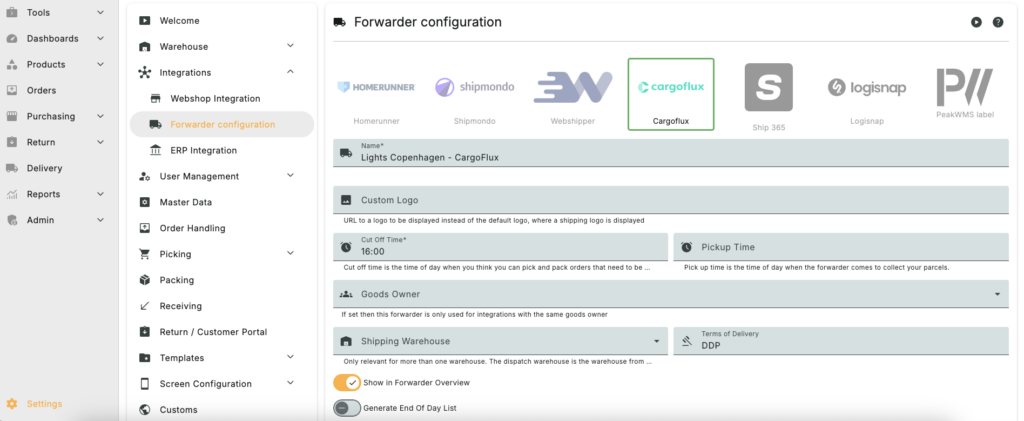The height and width of the screenshot is (421, 1024).
Task: Choose the Logisnap forwarder logo
Action: [x=867, y=87]
